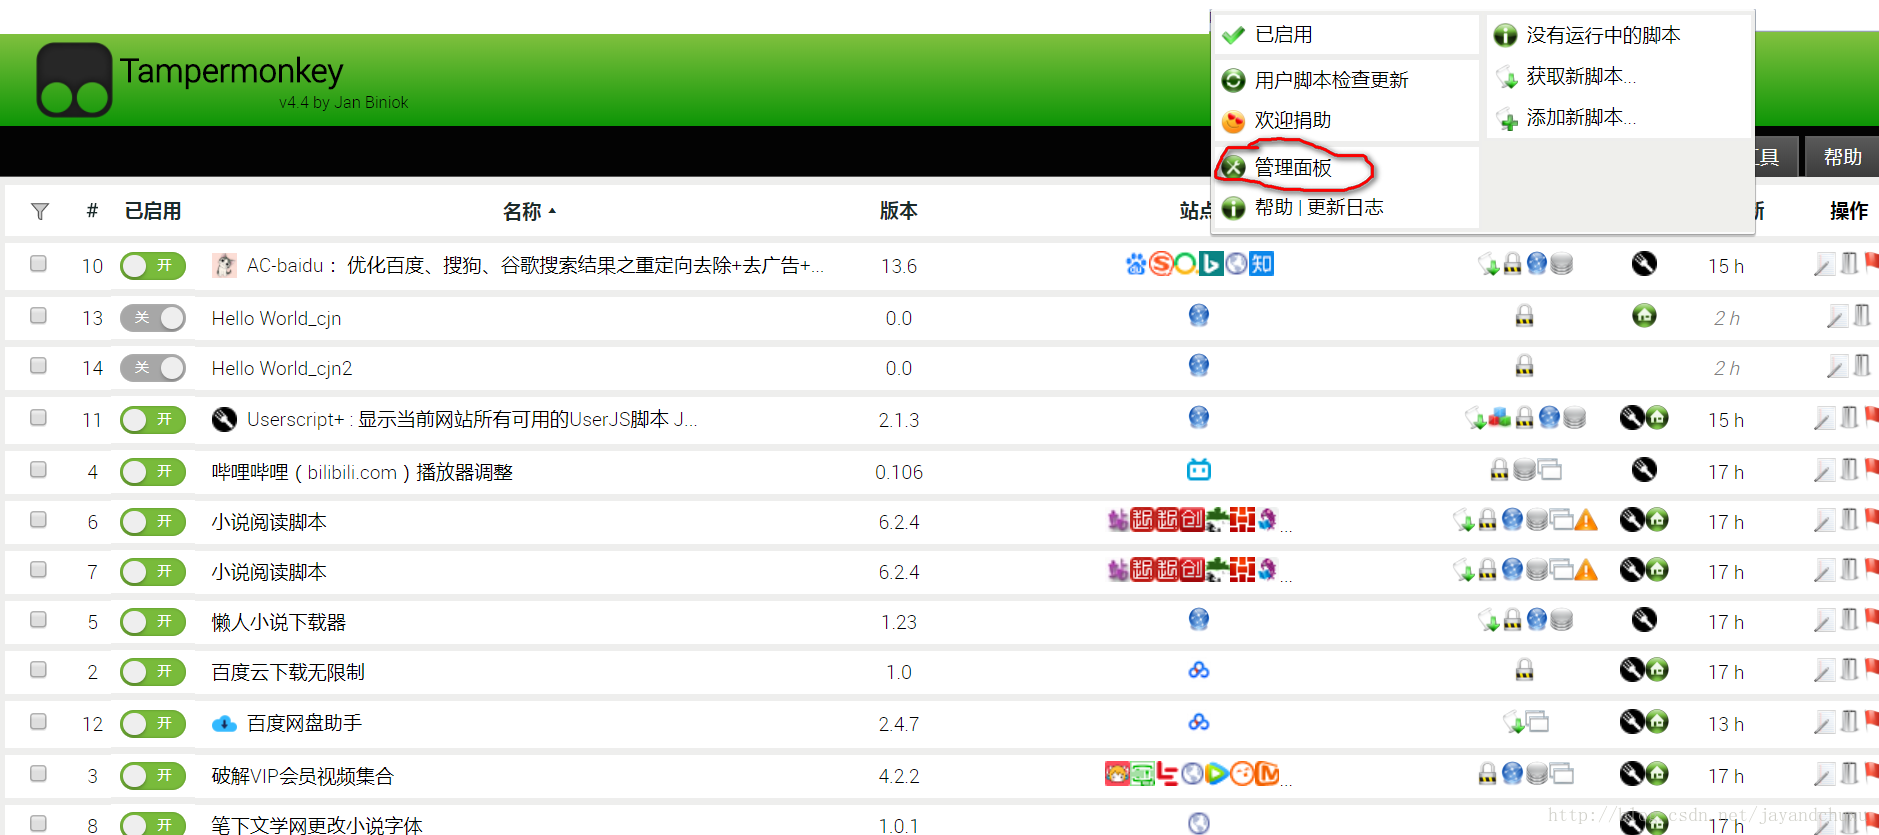The image size is (1879, 835).
Task: Click the Zhihu 知 site icon in AC-baidu row
Action: coord(1262,264)
